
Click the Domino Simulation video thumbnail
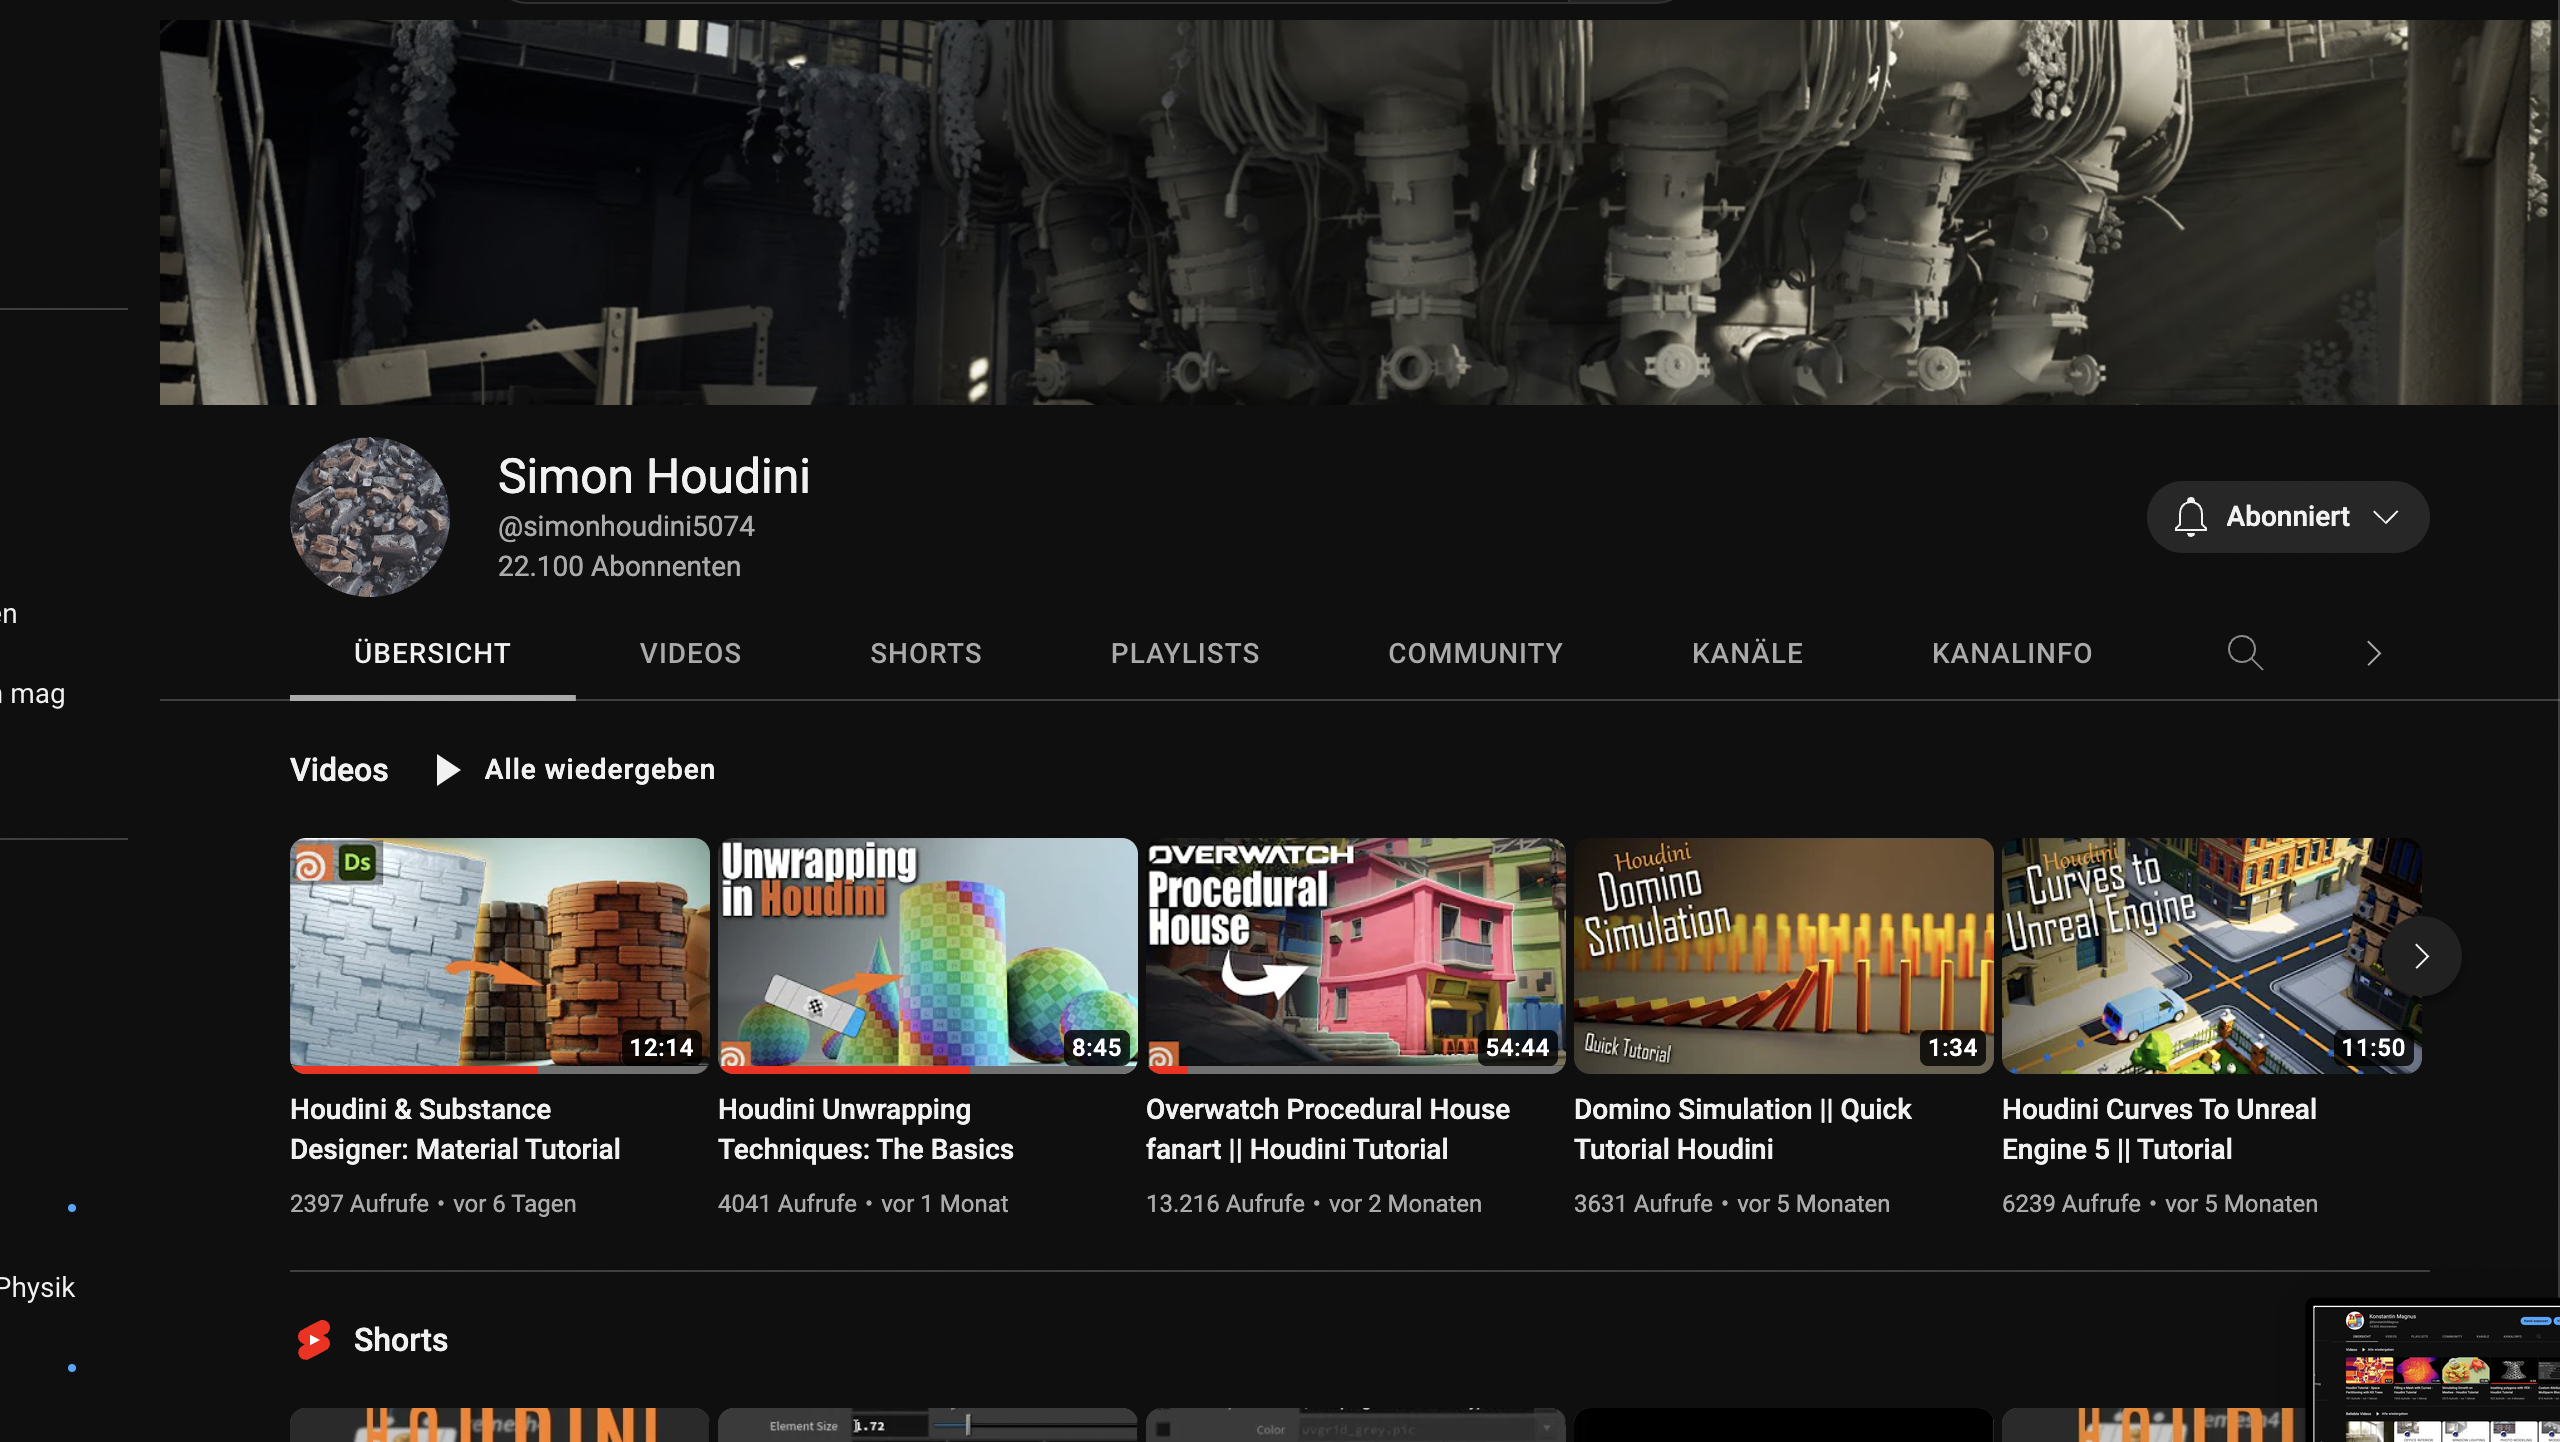click(1783, 955)
